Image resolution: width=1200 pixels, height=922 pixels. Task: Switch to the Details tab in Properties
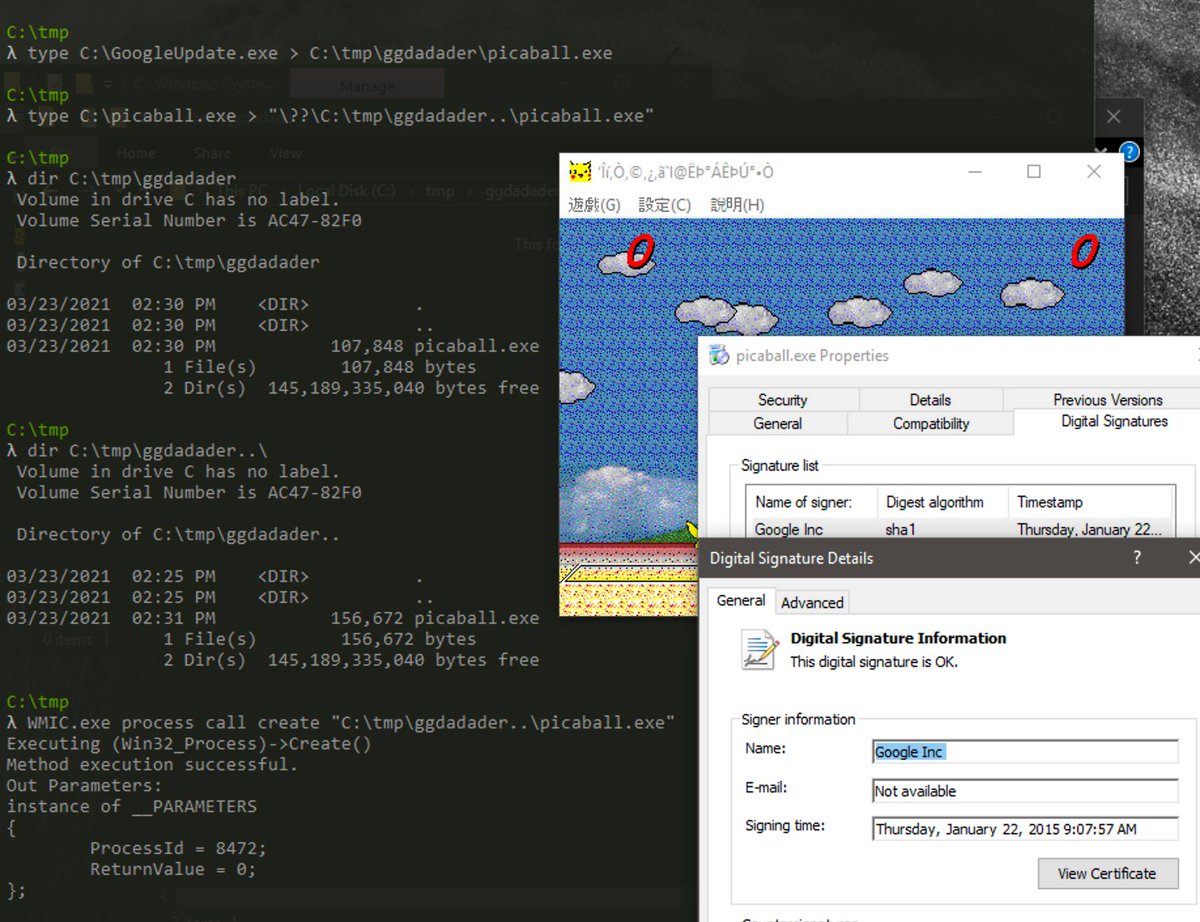[930, 399]
